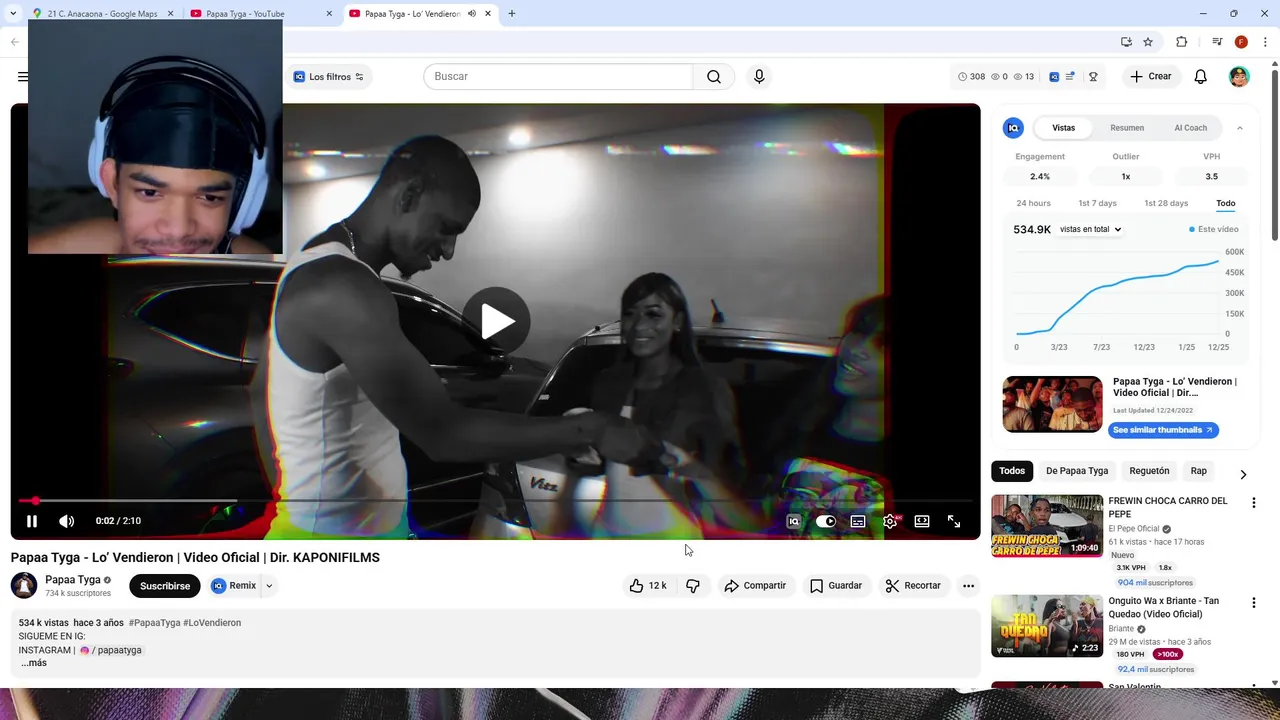Toggle subtitles/closed captions button
The width and height of the screenshot is (1280, 720).
point(858,521)
